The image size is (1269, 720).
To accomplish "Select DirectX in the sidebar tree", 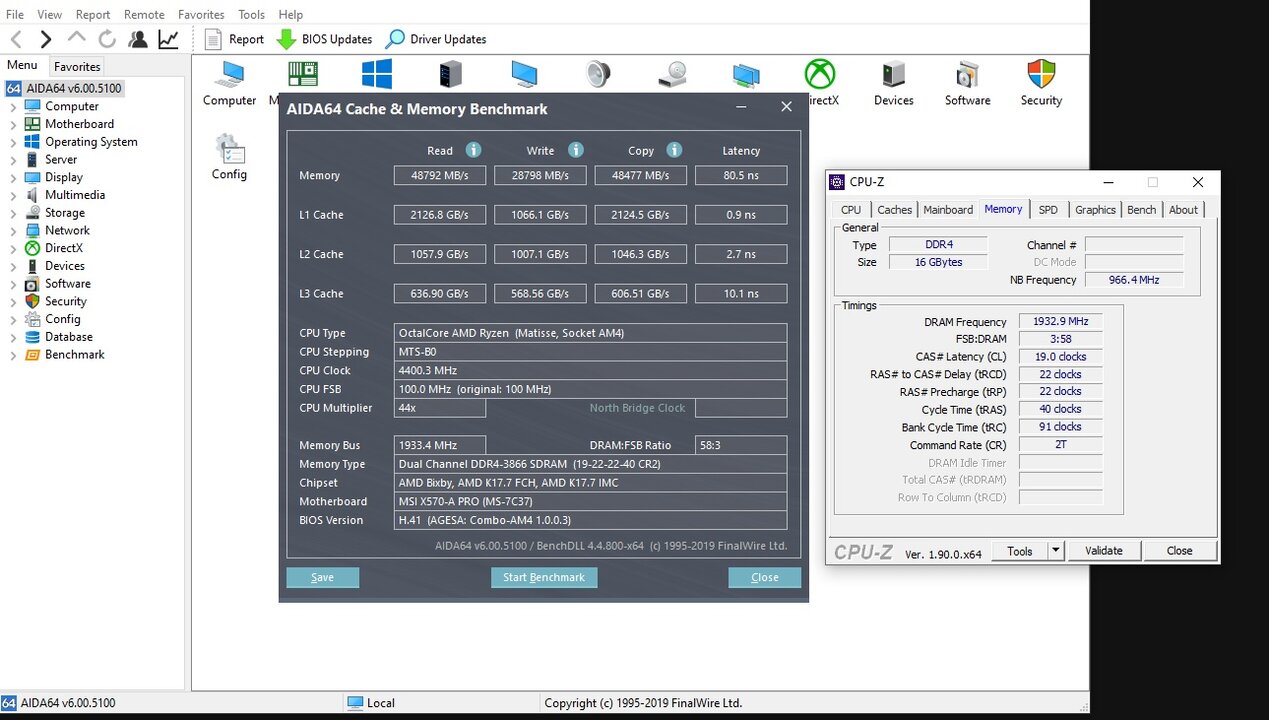I will click(64, 248).
